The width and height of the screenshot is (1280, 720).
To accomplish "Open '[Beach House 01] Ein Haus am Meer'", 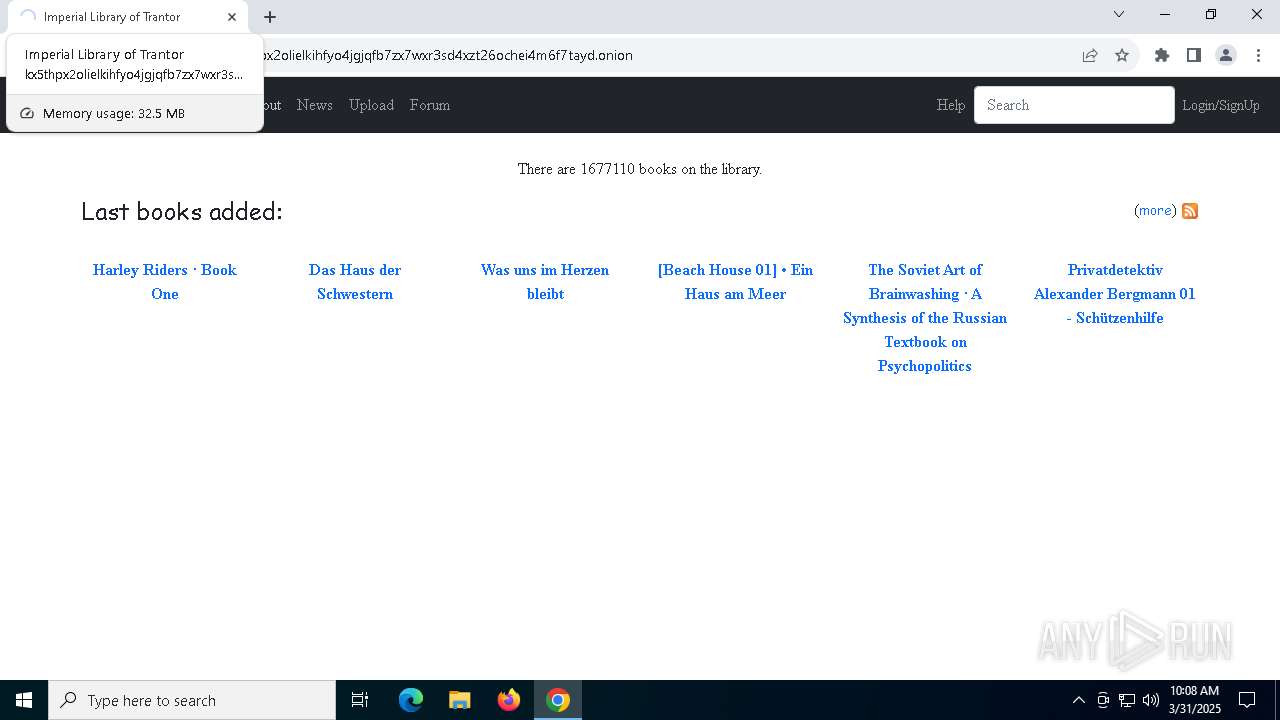I will click(735, 282).
